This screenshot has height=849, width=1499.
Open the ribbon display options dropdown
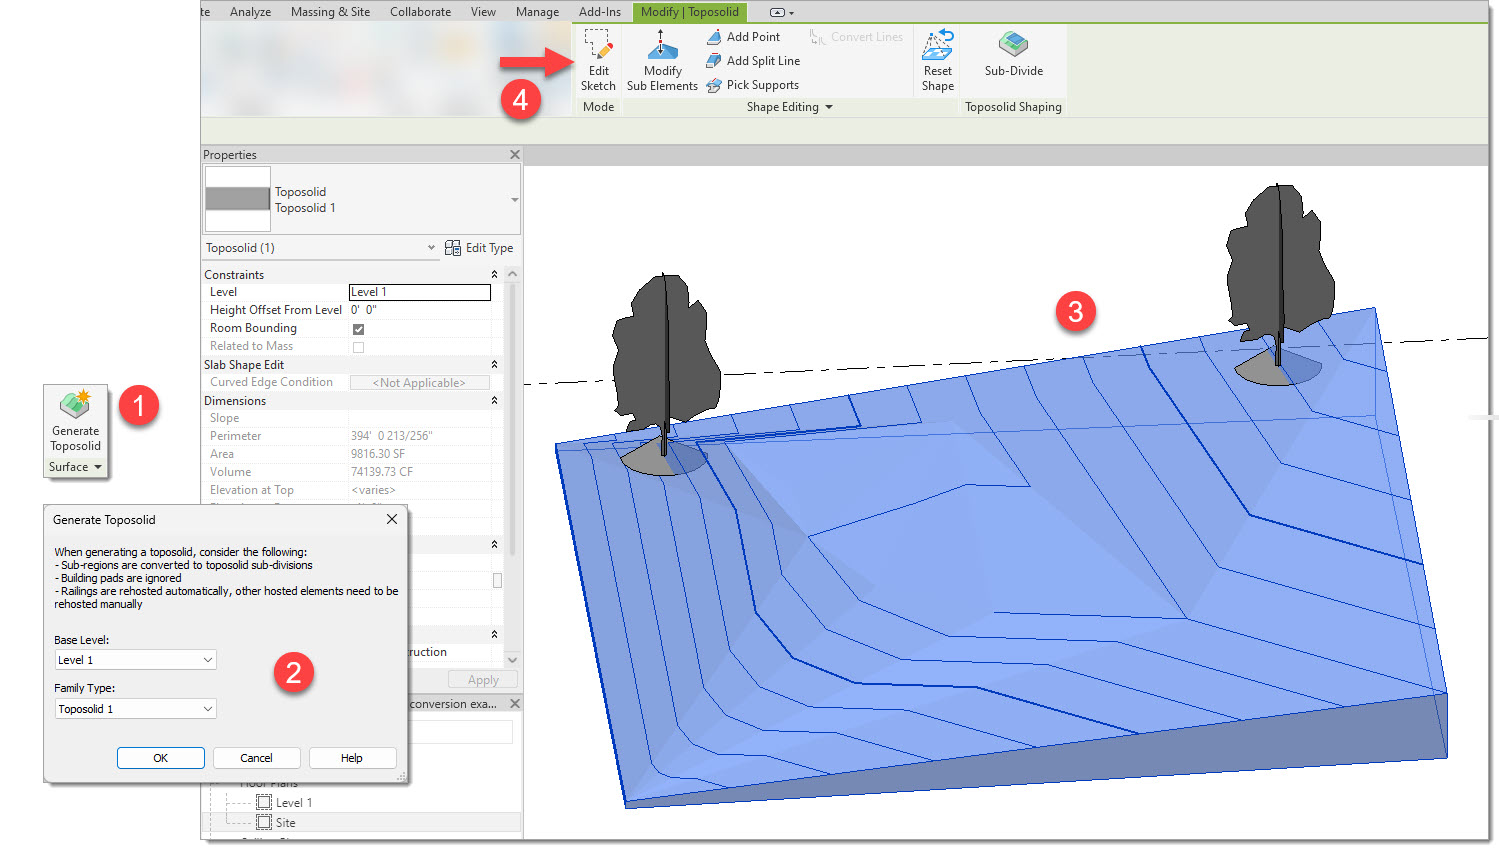coord(782,12)
